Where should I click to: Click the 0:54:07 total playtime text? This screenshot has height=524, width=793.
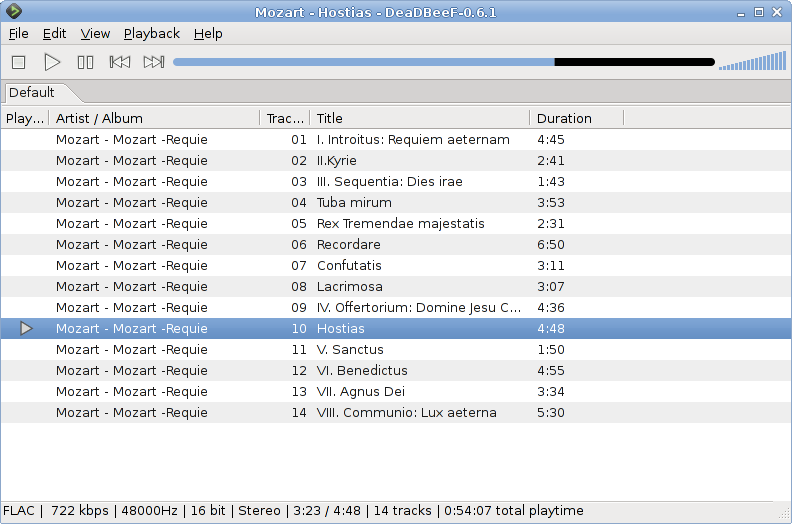click(x=514, y=511)
